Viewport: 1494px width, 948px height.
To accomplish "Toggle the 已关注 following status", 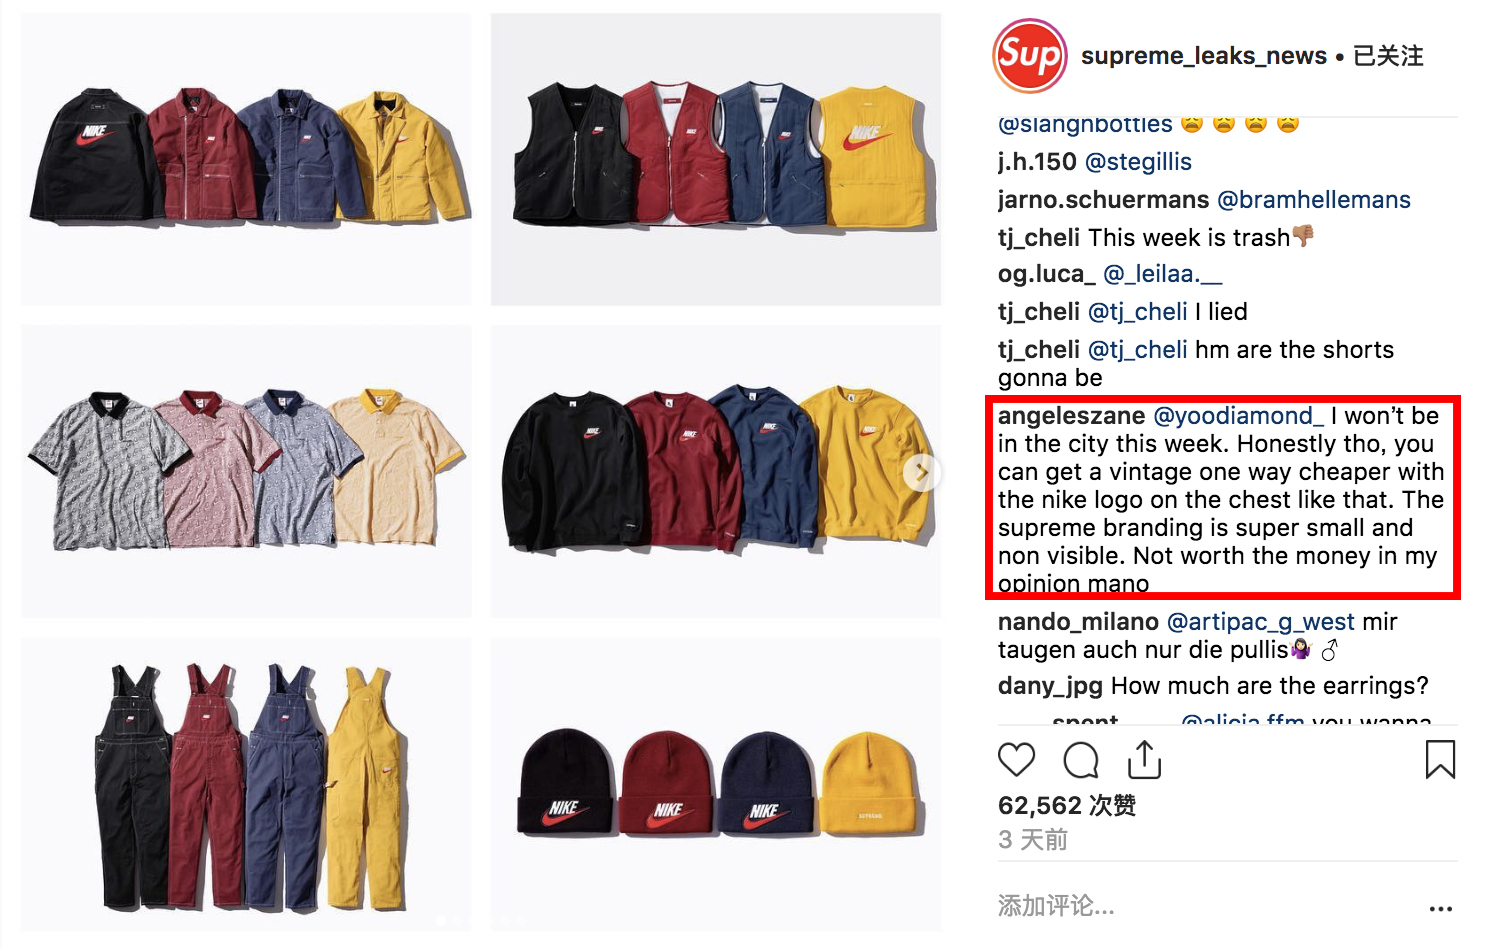I will tap(1388, 56).
